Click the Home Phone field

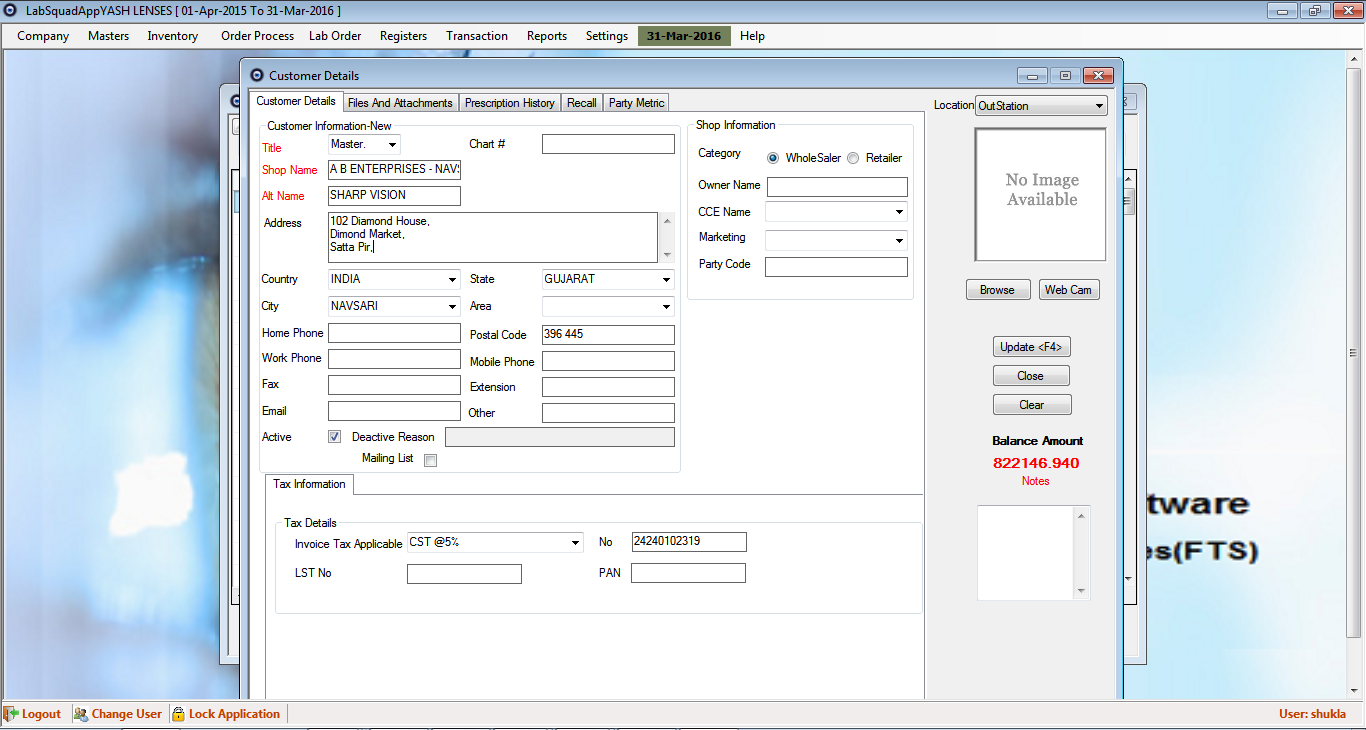[394, 333]
